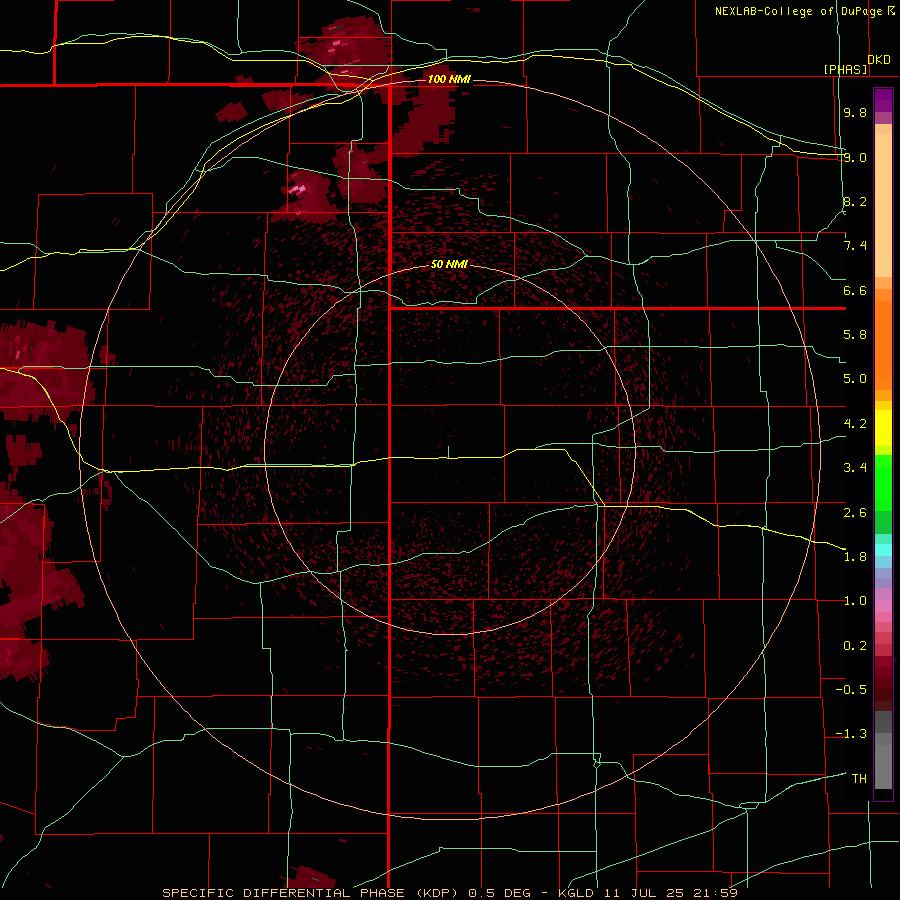The image size is (900, 900).
Task: Click the KGLD radar station identifier
Action: click(576, 893)
